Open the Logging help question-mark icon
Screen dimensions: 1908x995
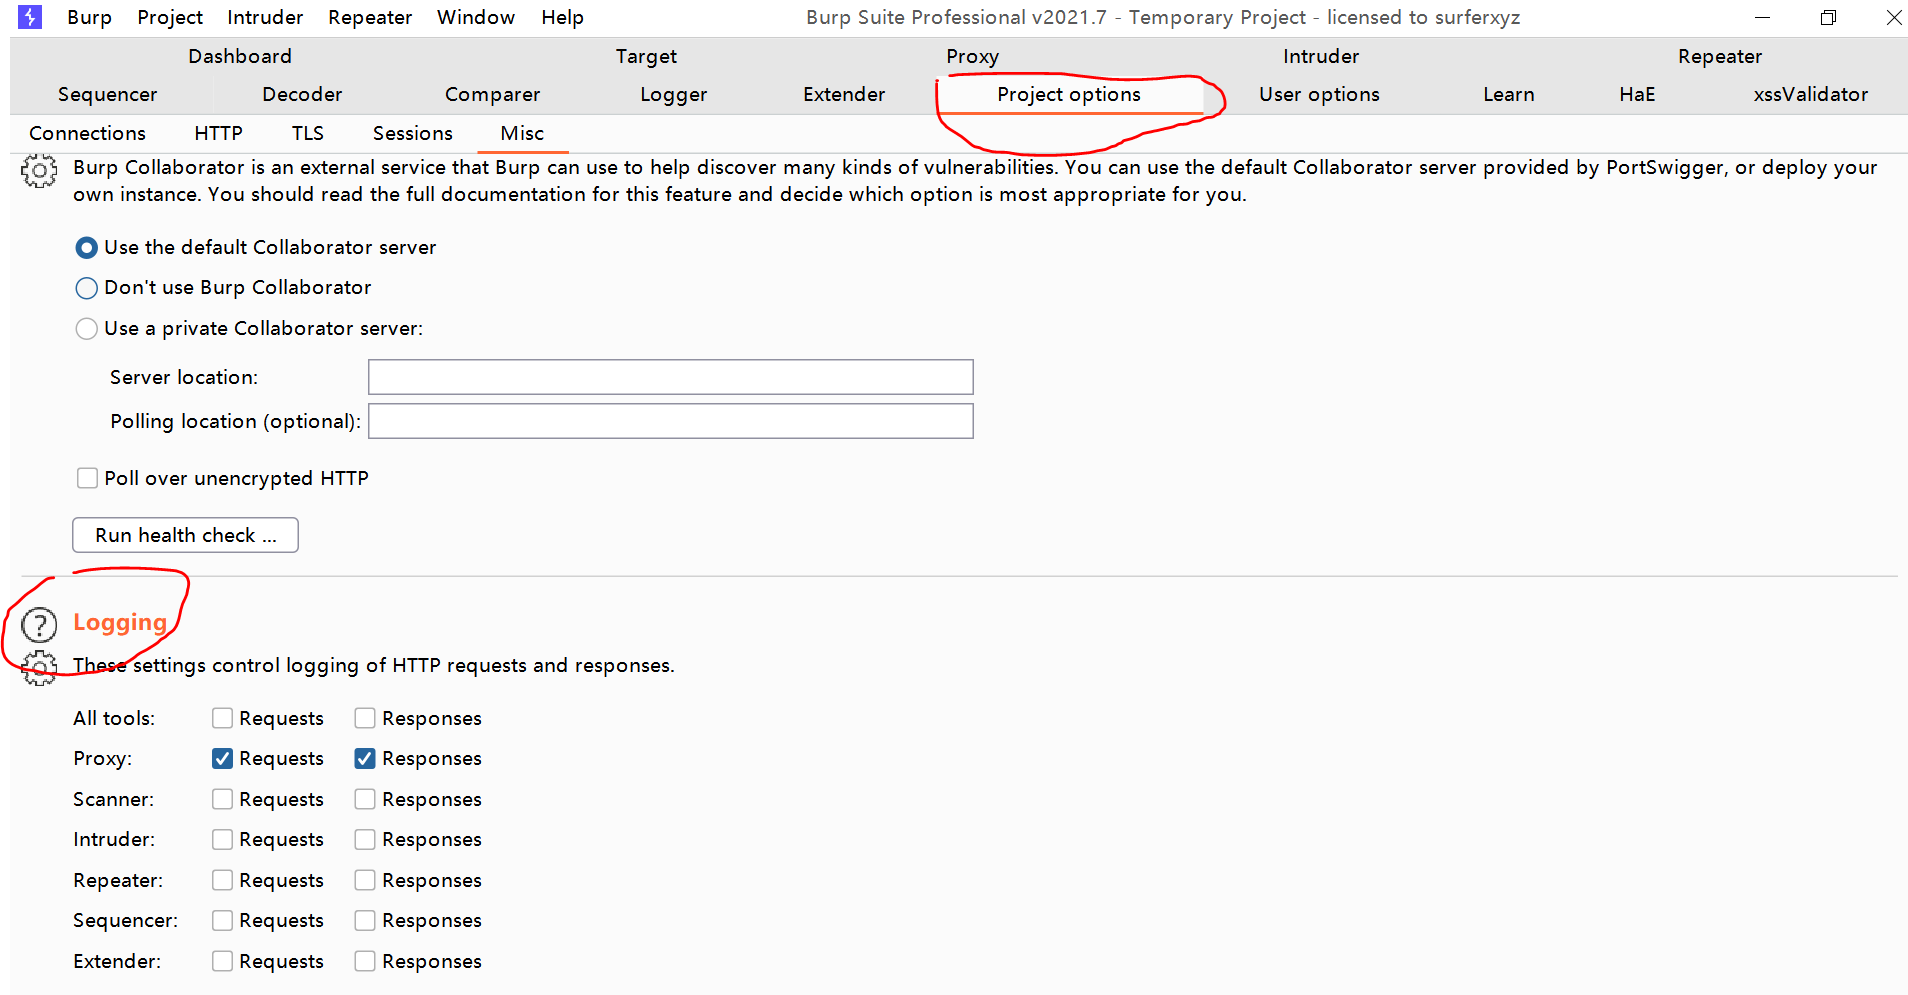tap(39, 625)
